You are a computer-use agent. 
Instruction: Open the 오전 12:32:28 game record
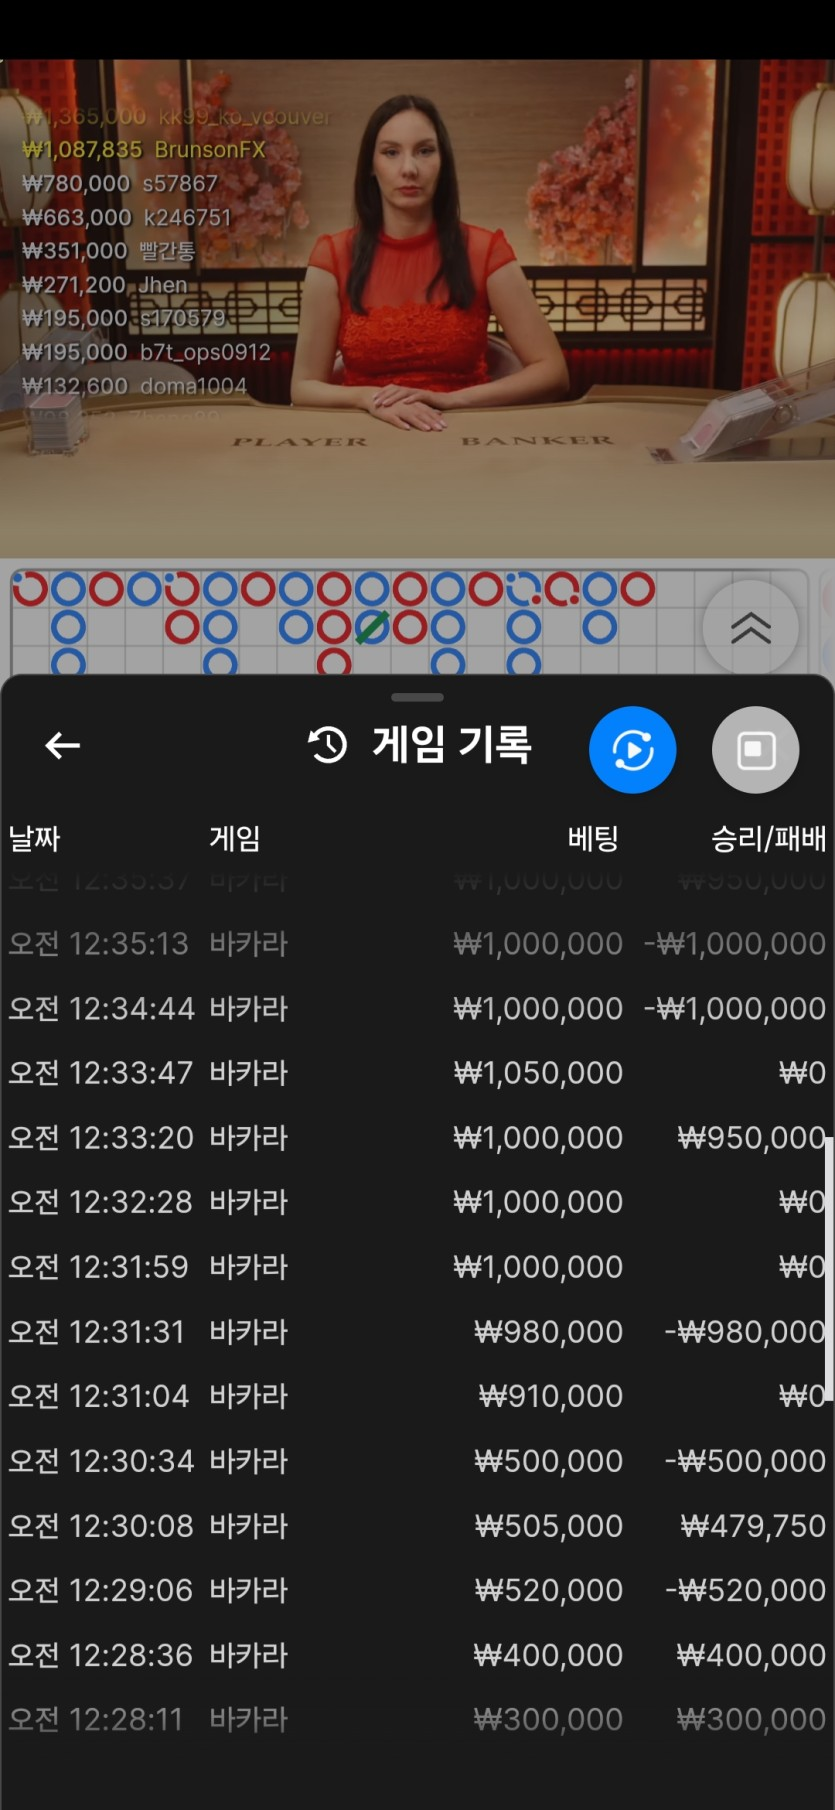[417, 1202]
